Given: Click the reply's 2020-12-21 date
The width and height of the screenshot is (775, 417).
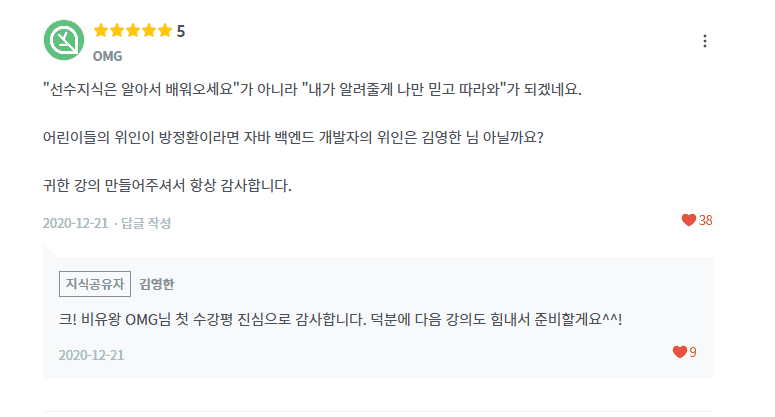Looking at the screenshot, I should [x=91, y=355].
